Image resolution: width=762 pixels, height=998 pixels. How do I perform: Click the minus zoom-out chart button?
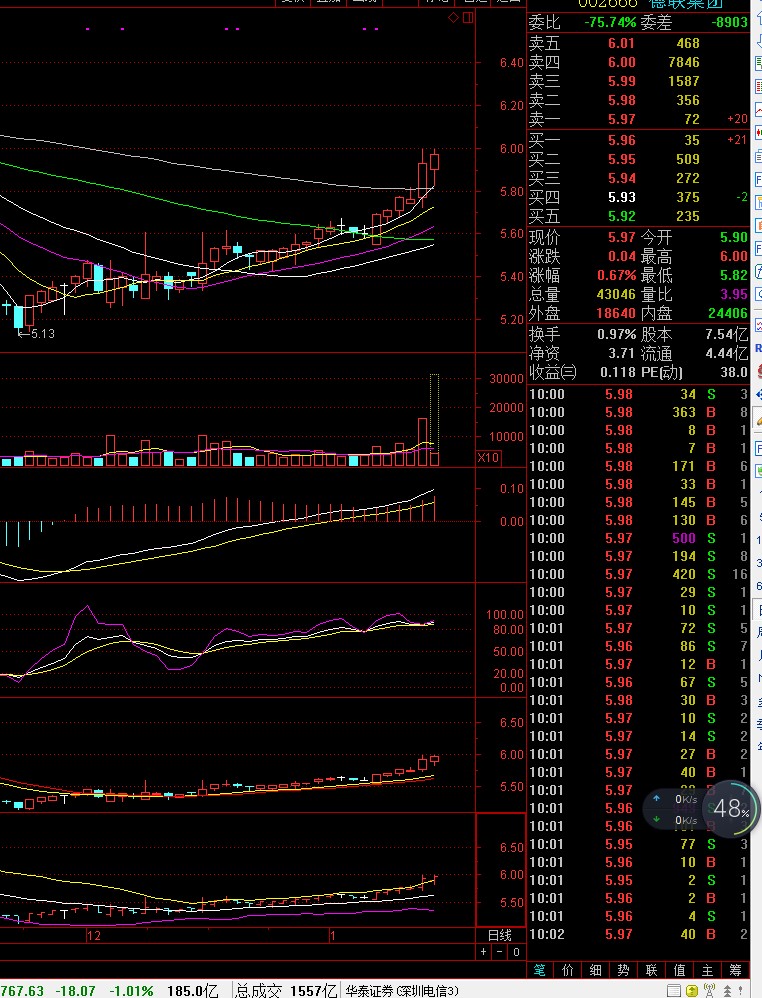500,951
